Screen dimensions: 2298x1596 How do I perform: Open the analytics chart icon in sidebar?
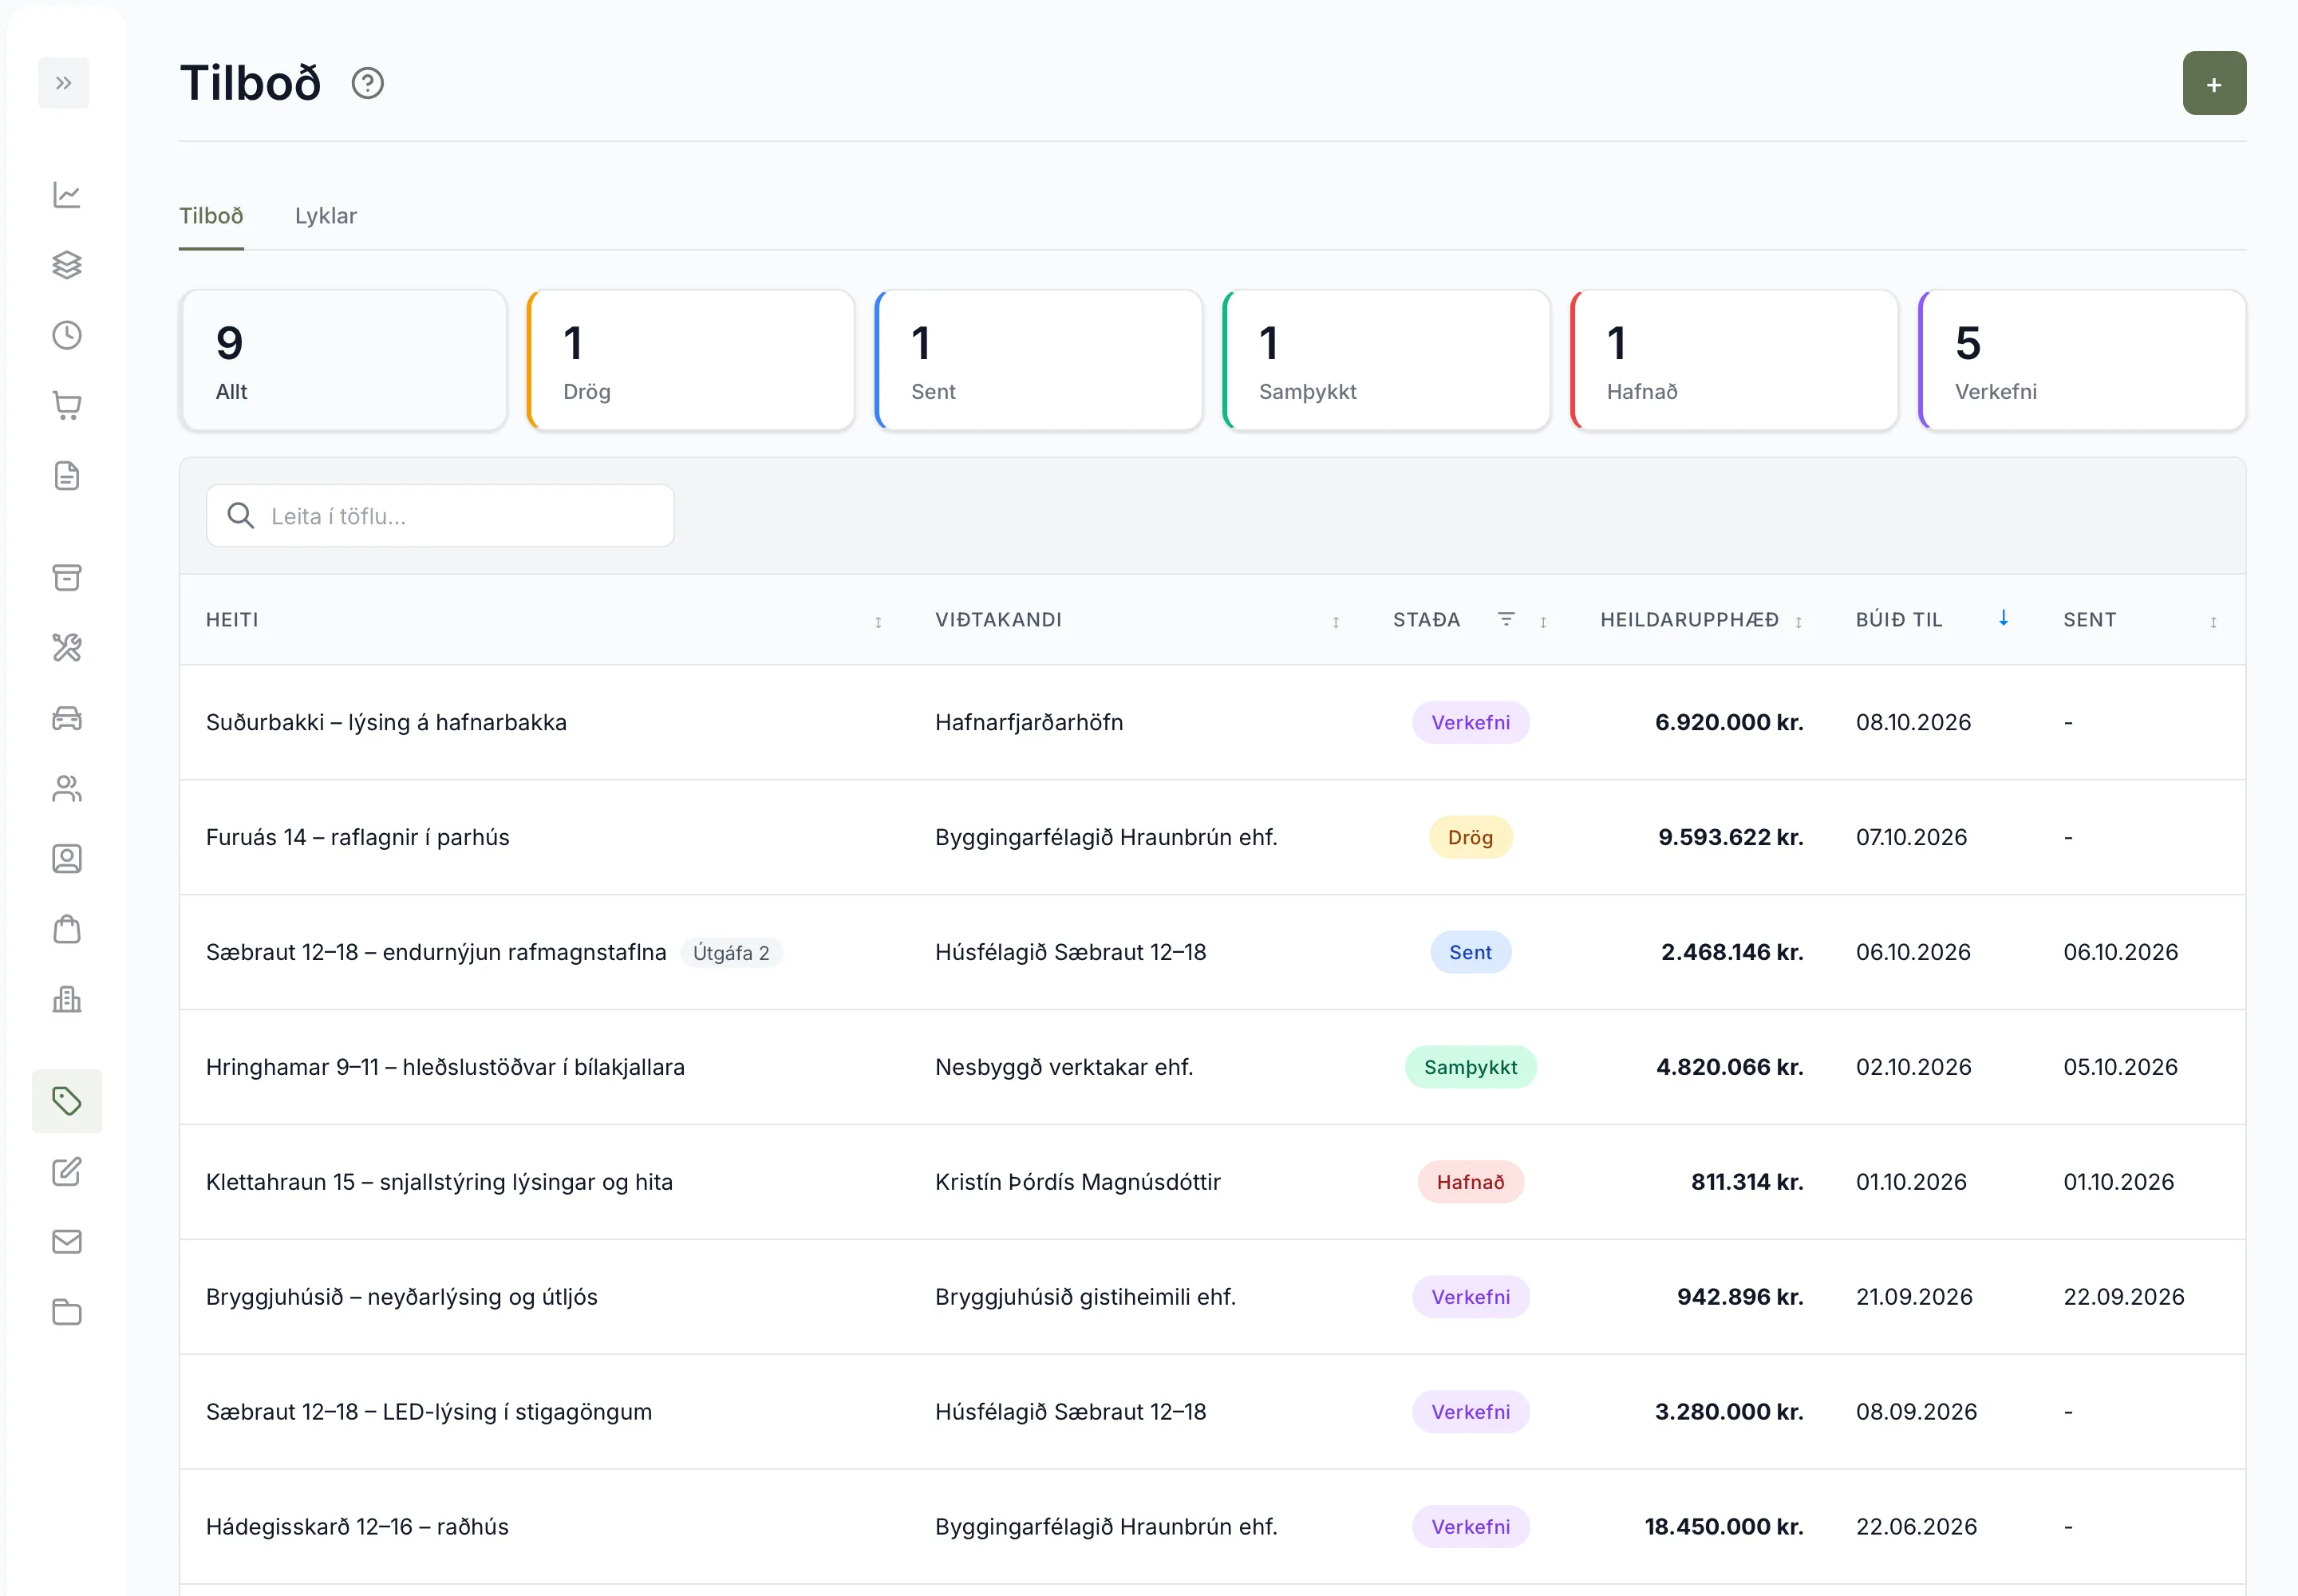[x=67, y=194]
